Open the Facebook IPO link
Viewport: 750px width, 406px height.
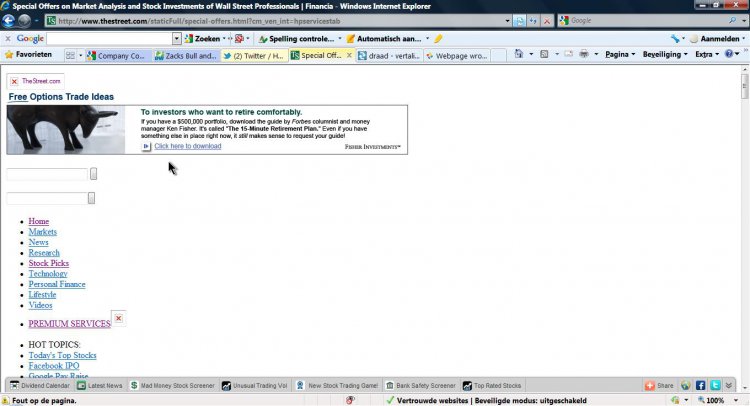coord(54,366)
